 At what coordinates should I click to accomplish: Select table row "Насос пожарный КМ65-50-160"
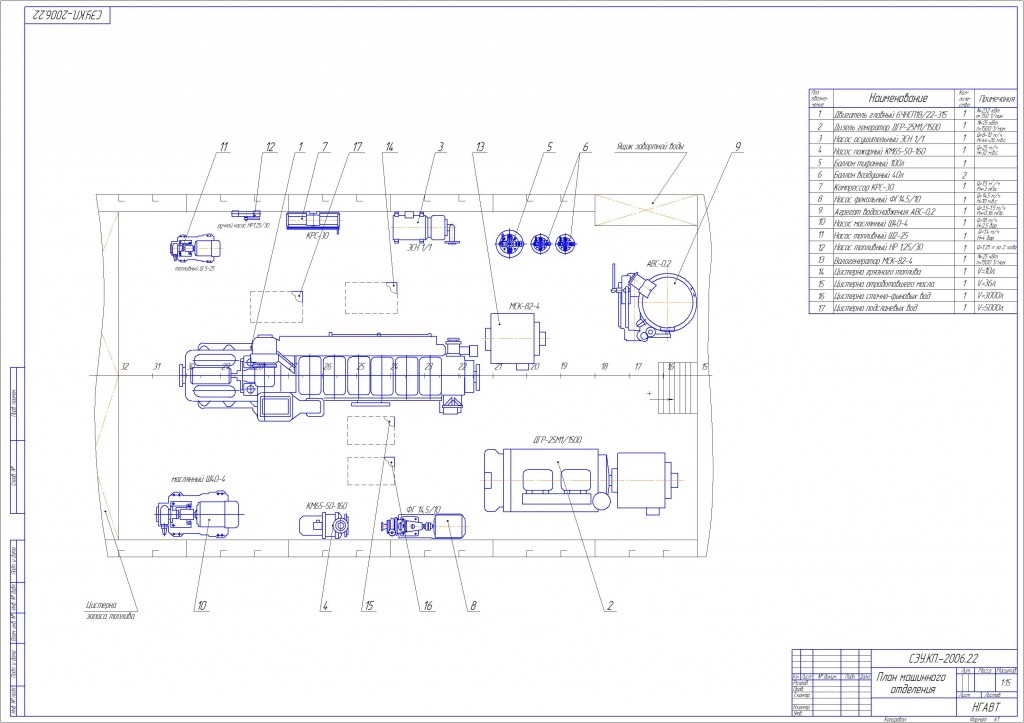913,151
